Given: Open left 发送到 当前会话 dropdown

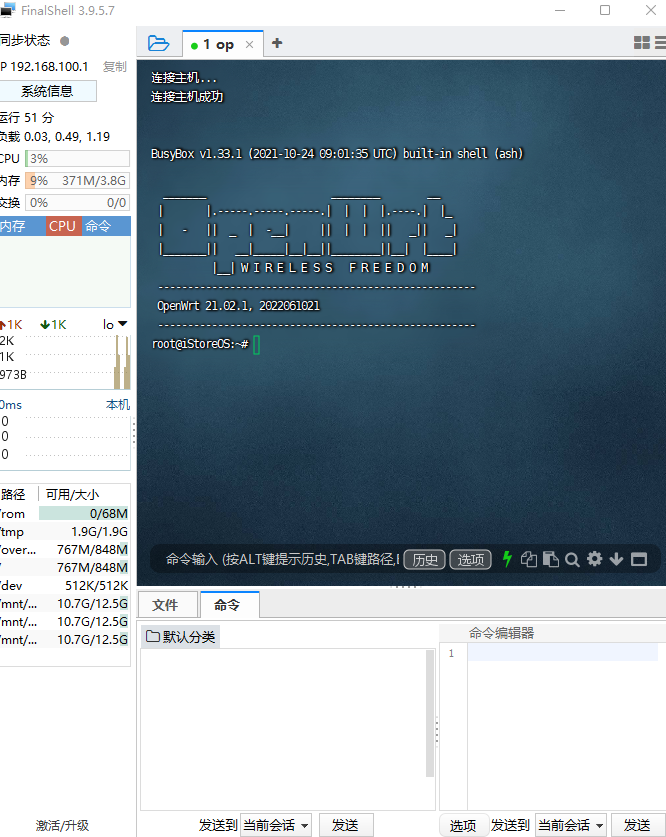Looking at the screenshot, I should pos(275,825).
